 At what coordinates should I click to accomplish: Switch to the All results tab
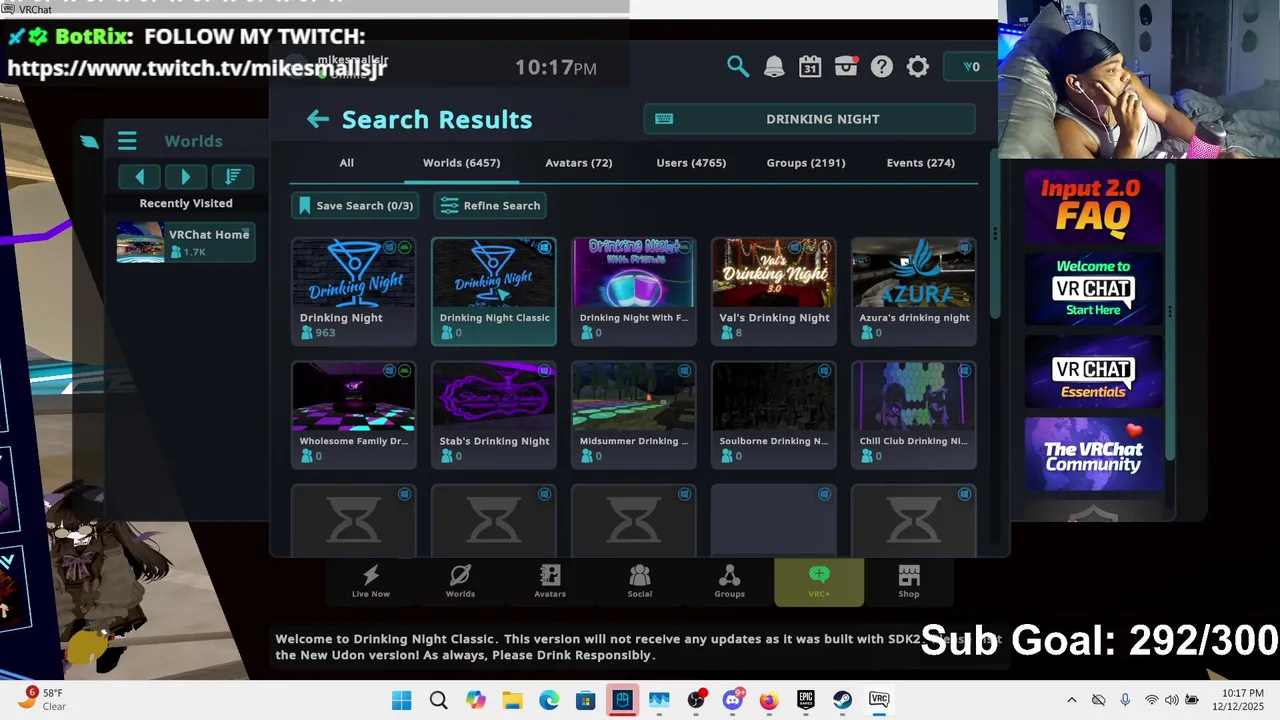point(346,163)
